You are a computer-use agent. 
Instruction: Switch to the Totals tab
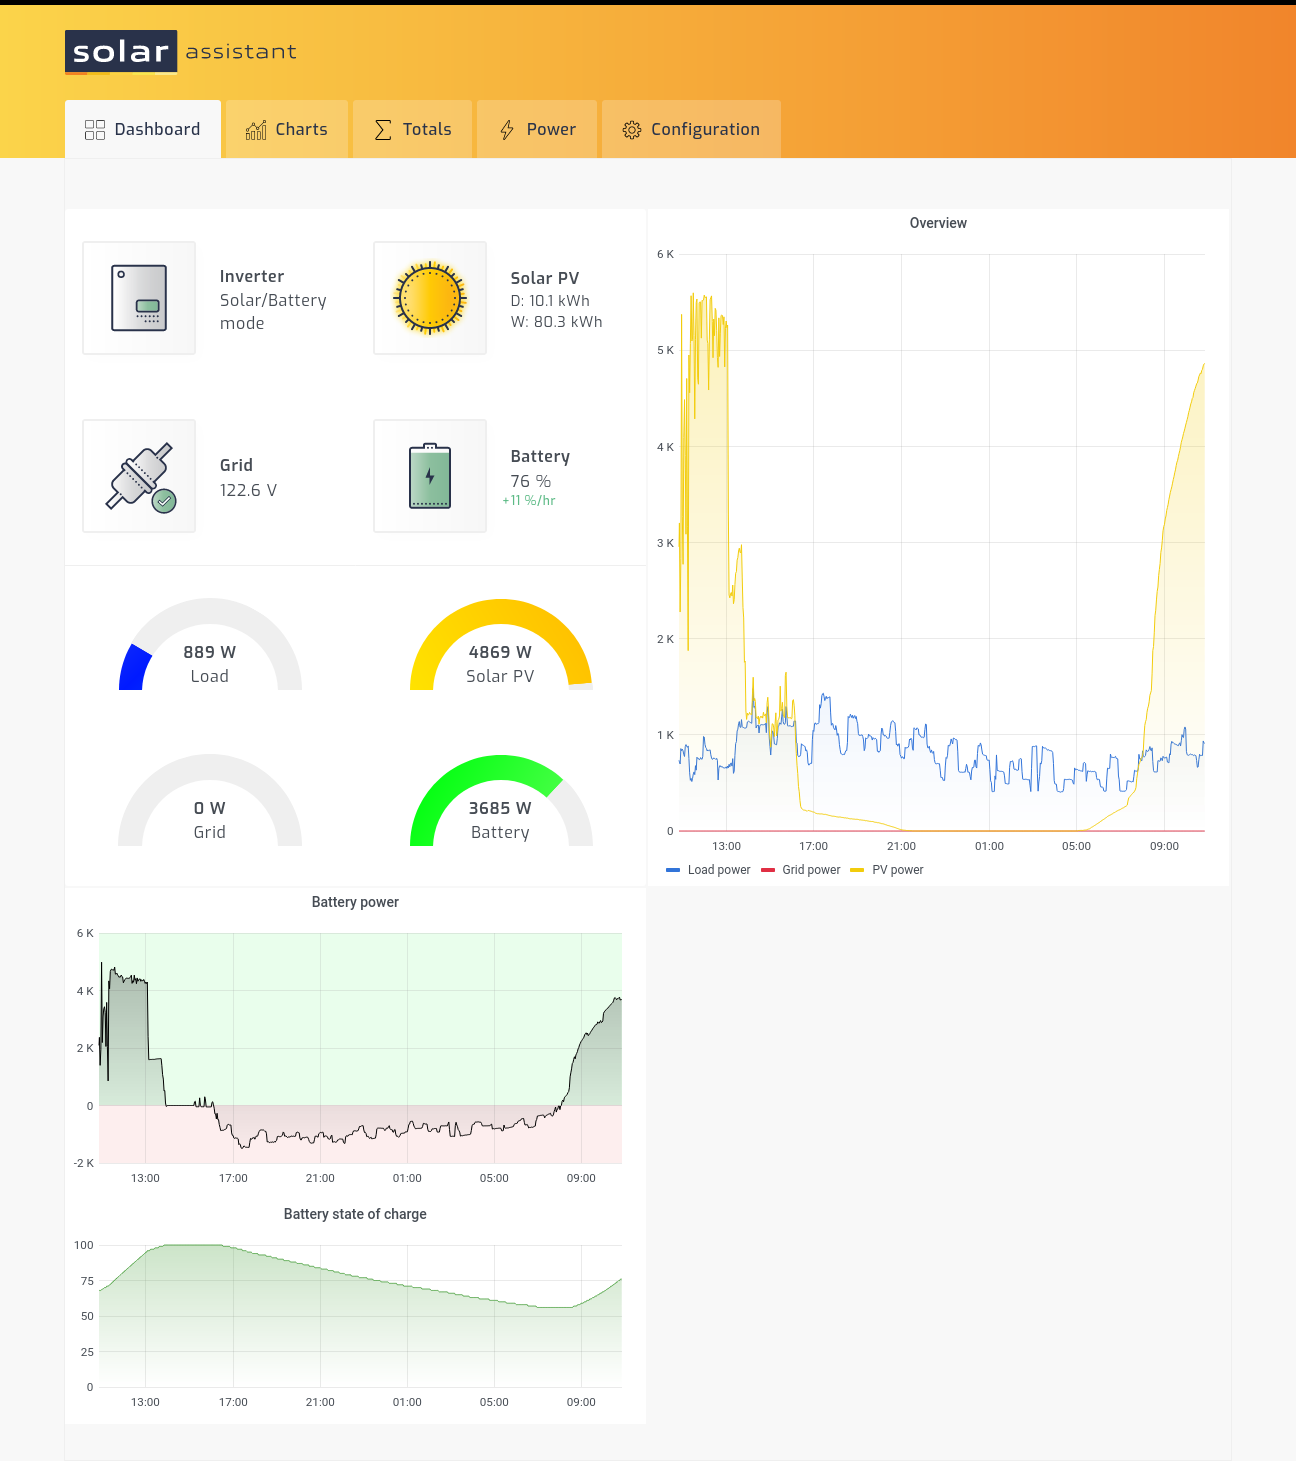(x=412, y=129)
